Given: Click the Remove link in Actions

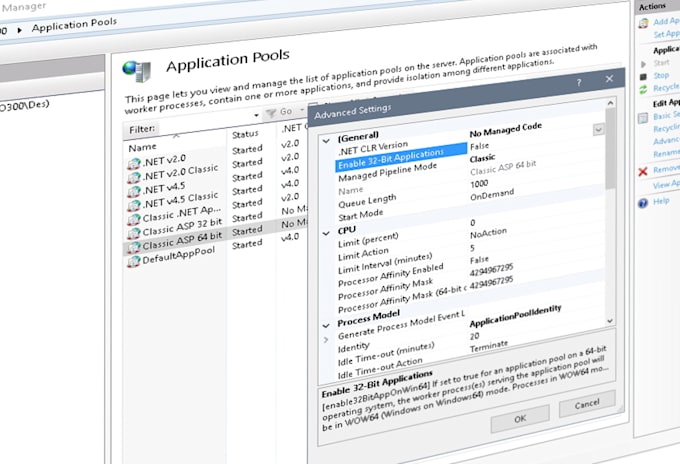Looking at the screenshot, I should pyautogui.click(x=667, y=169).
